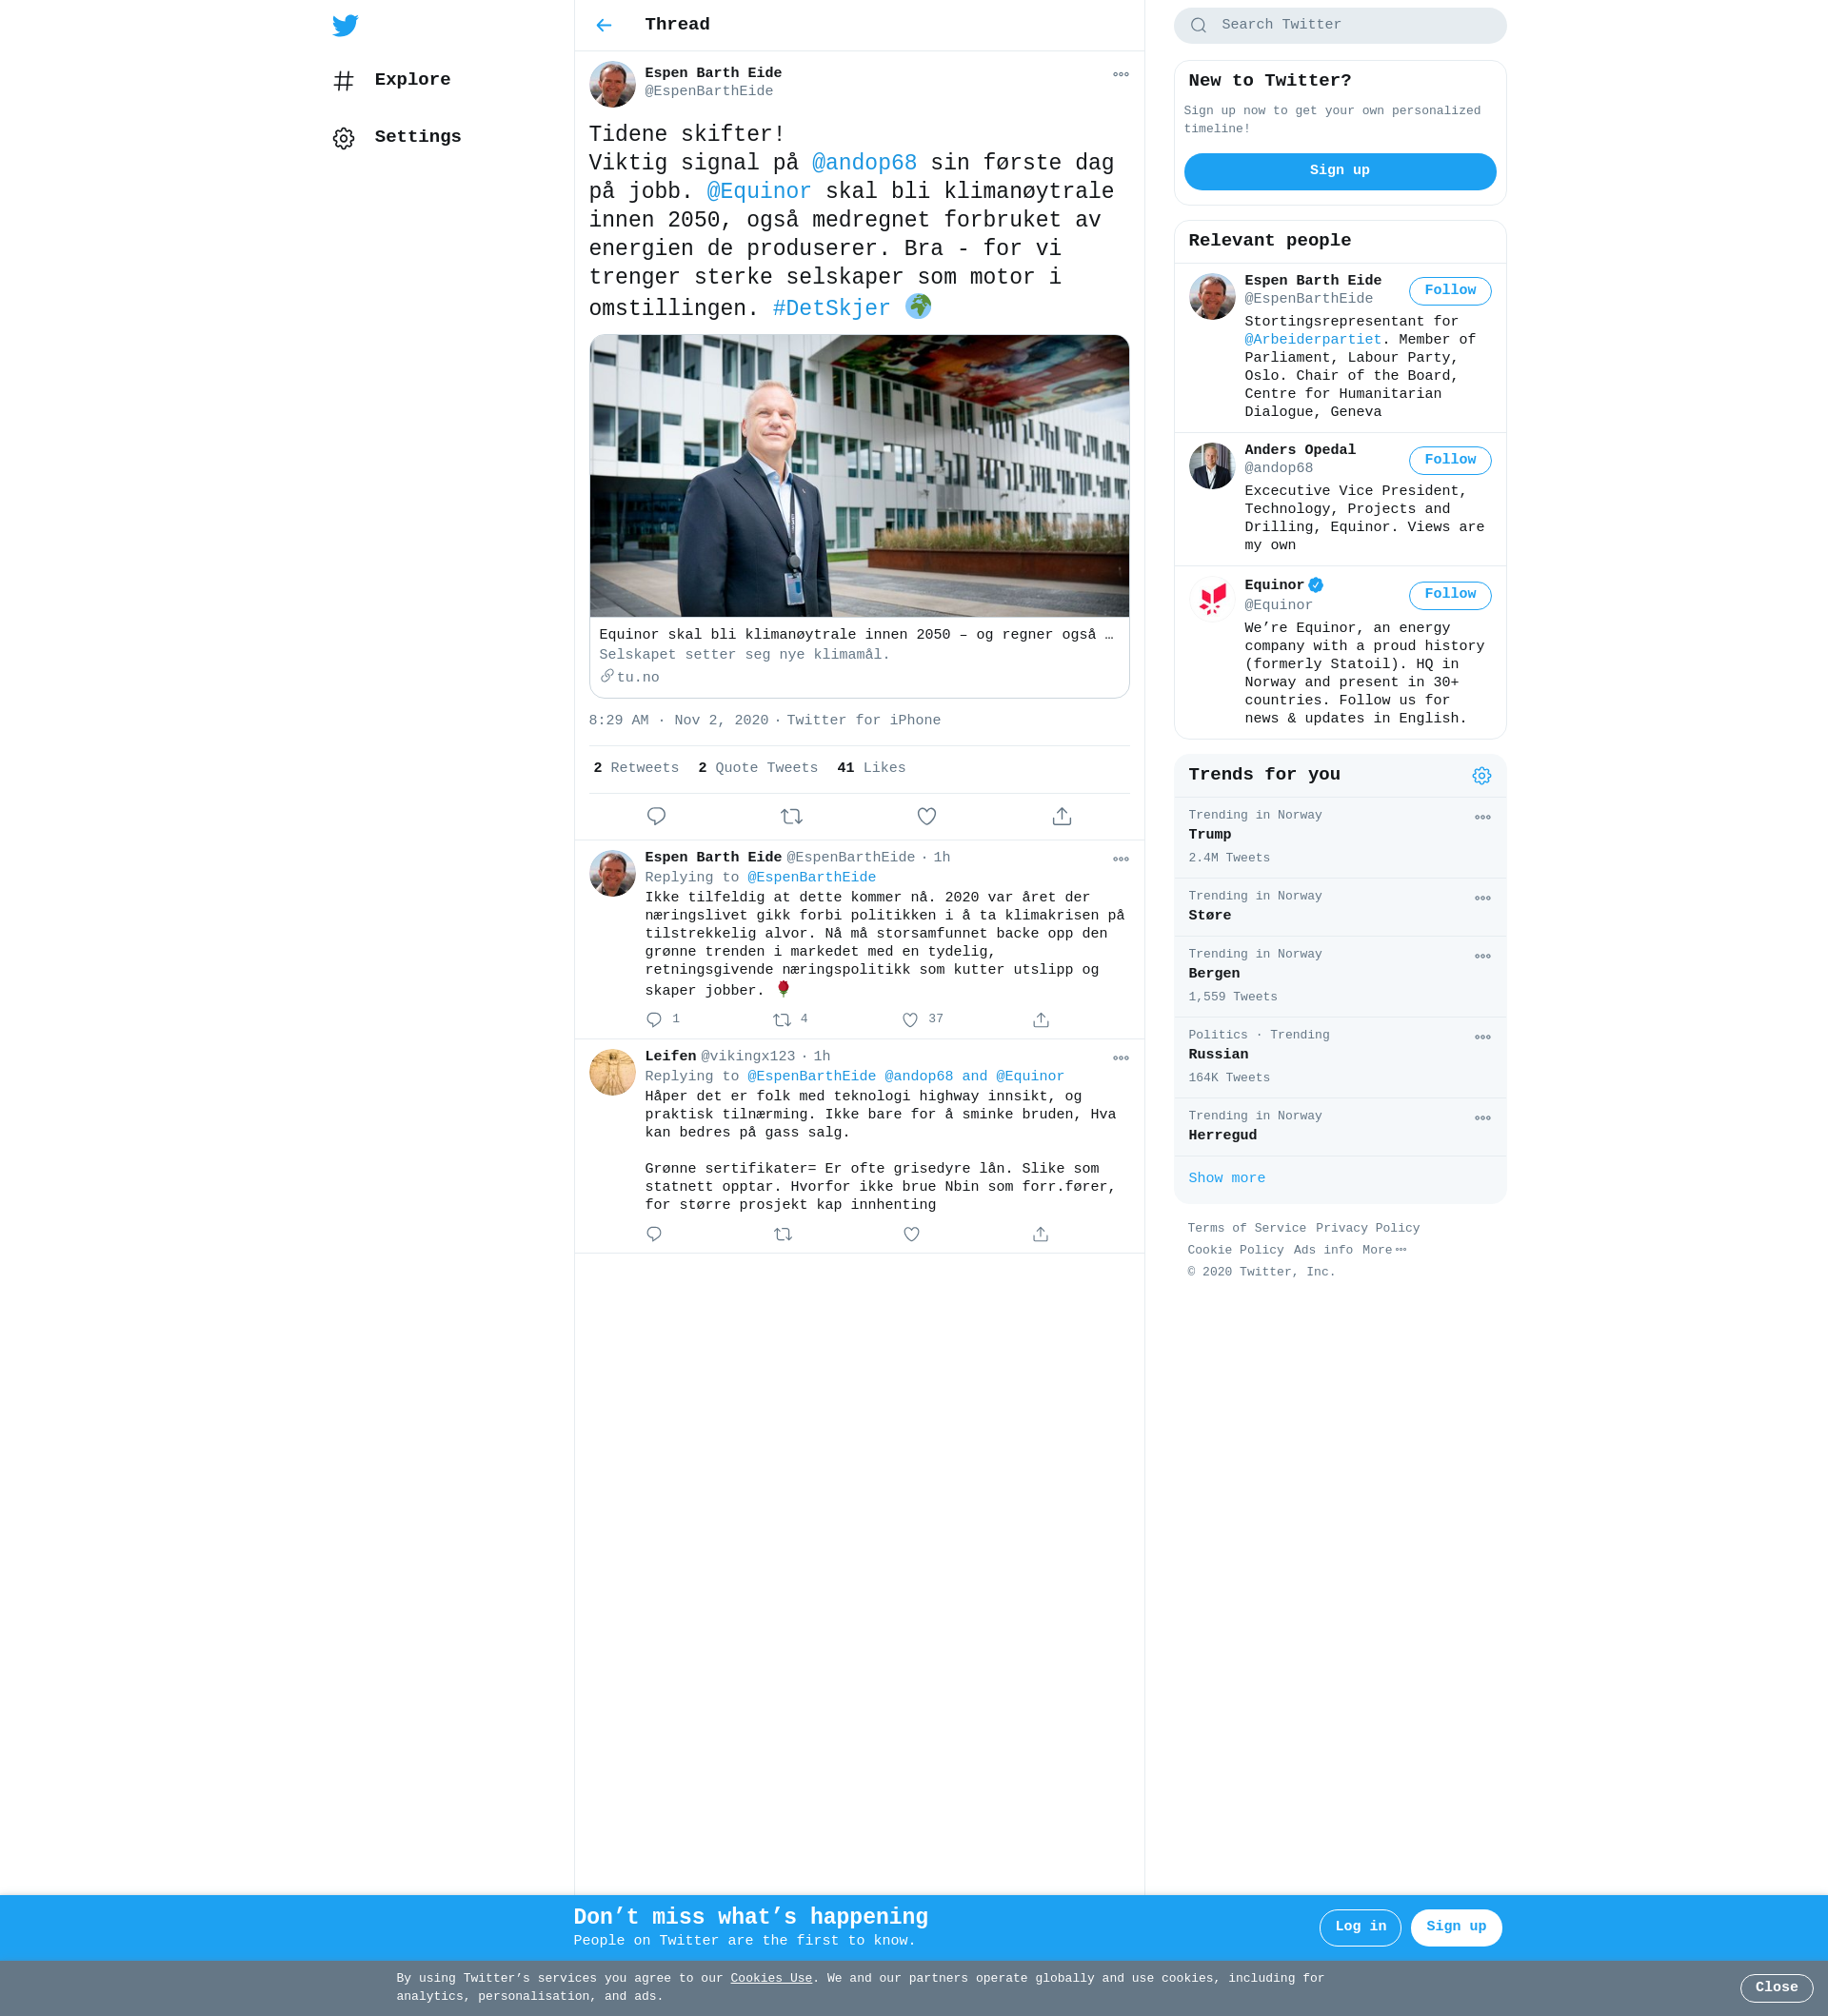Open the Bergen trending topic
Screen dimensions: 1828x2016
click(x=1339, y=976)
